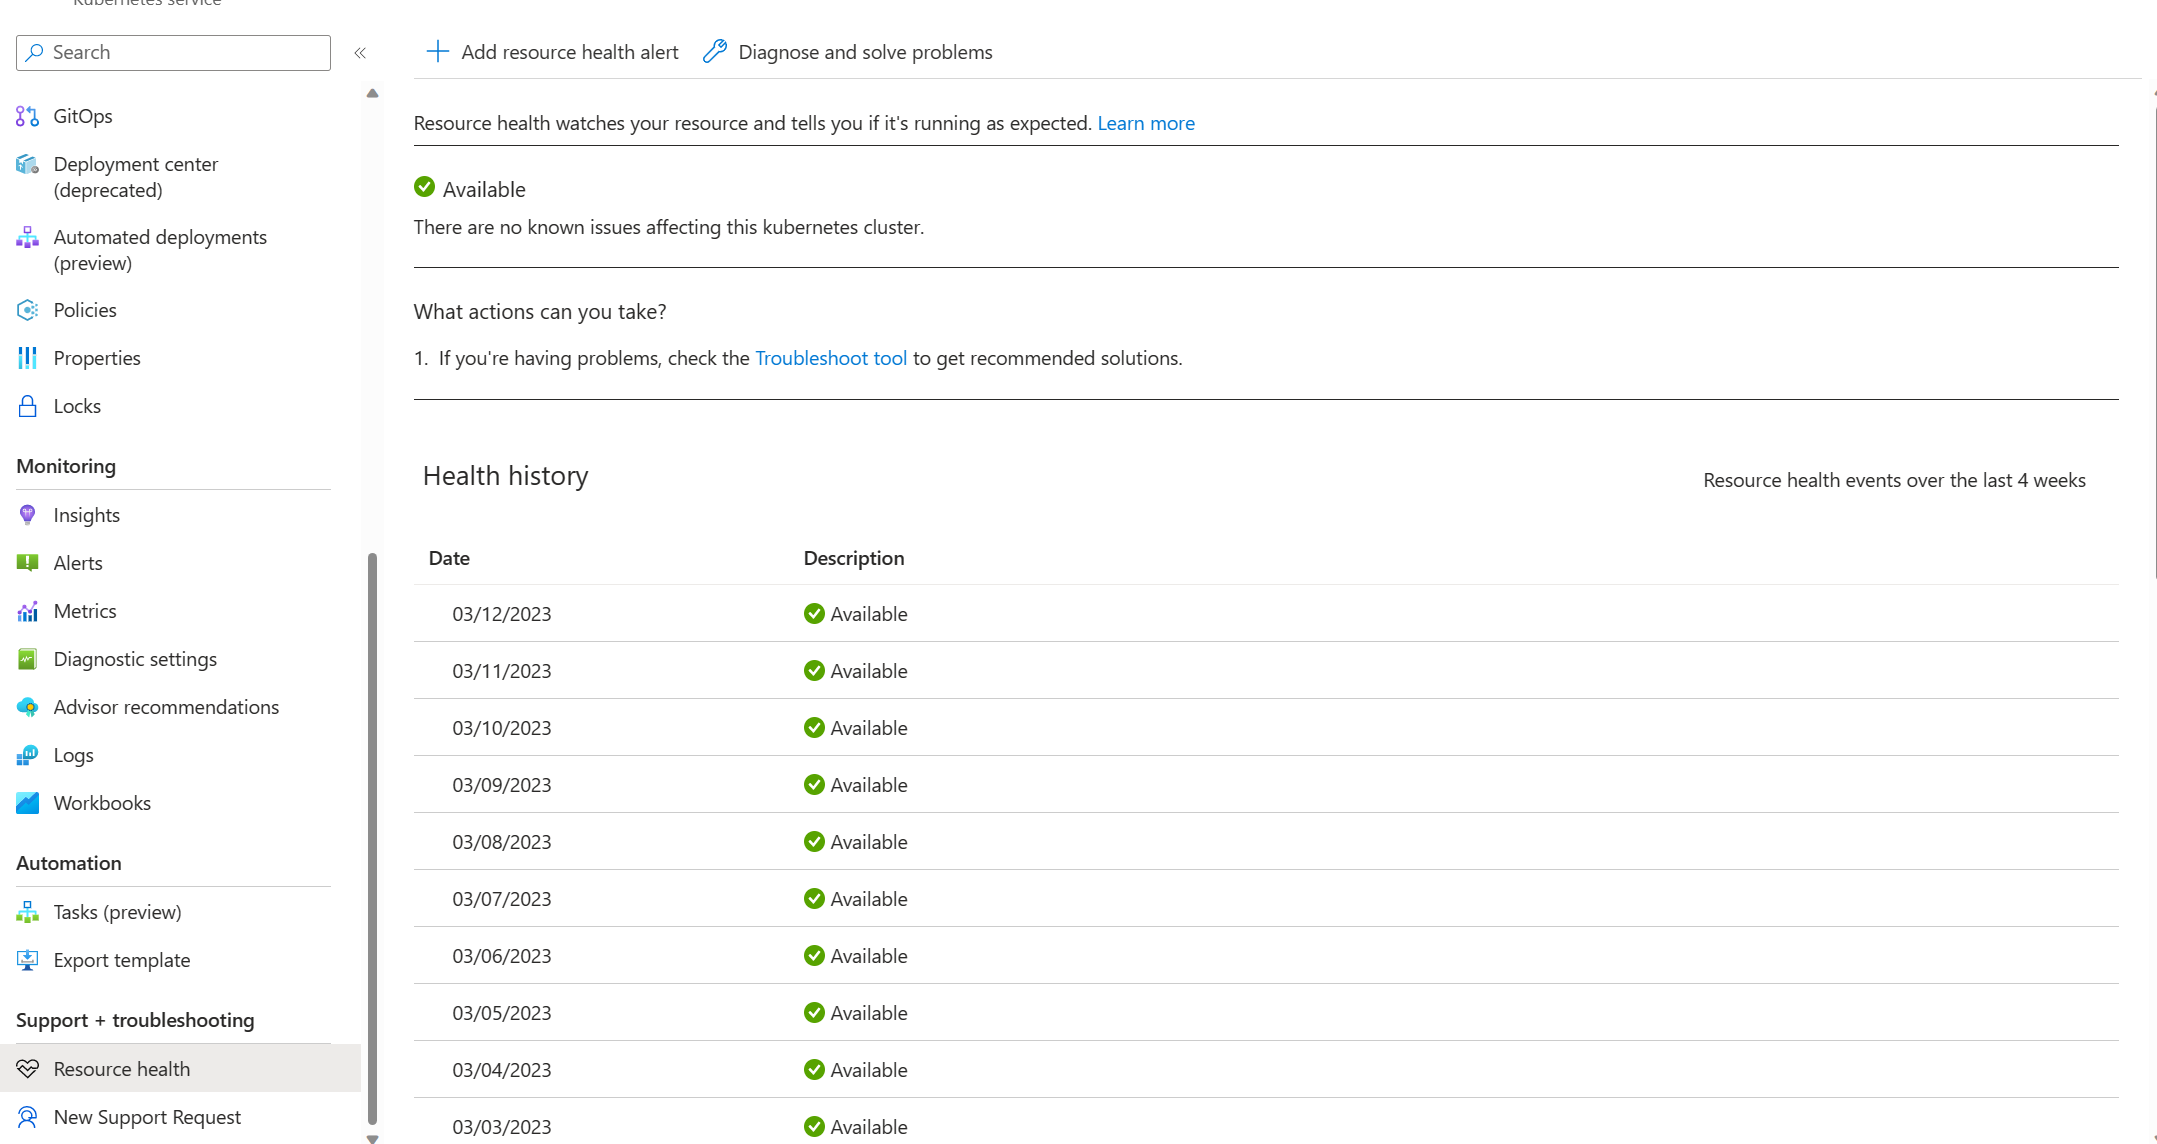This screenshot has width=2157, height=1144.
Task: Click the sidebar vertical scrollbar thumb
Action: 373,838
